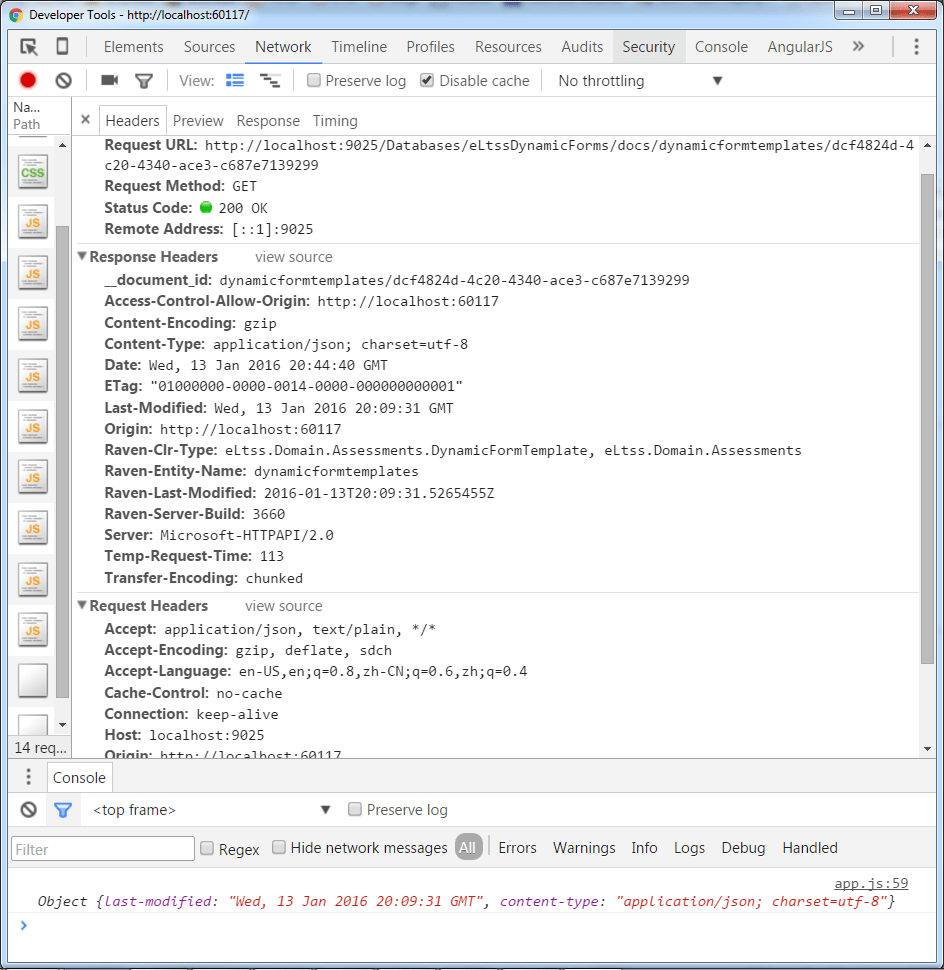
Task: Open the Preview tab for the request
Action: [x=198, y=120]
